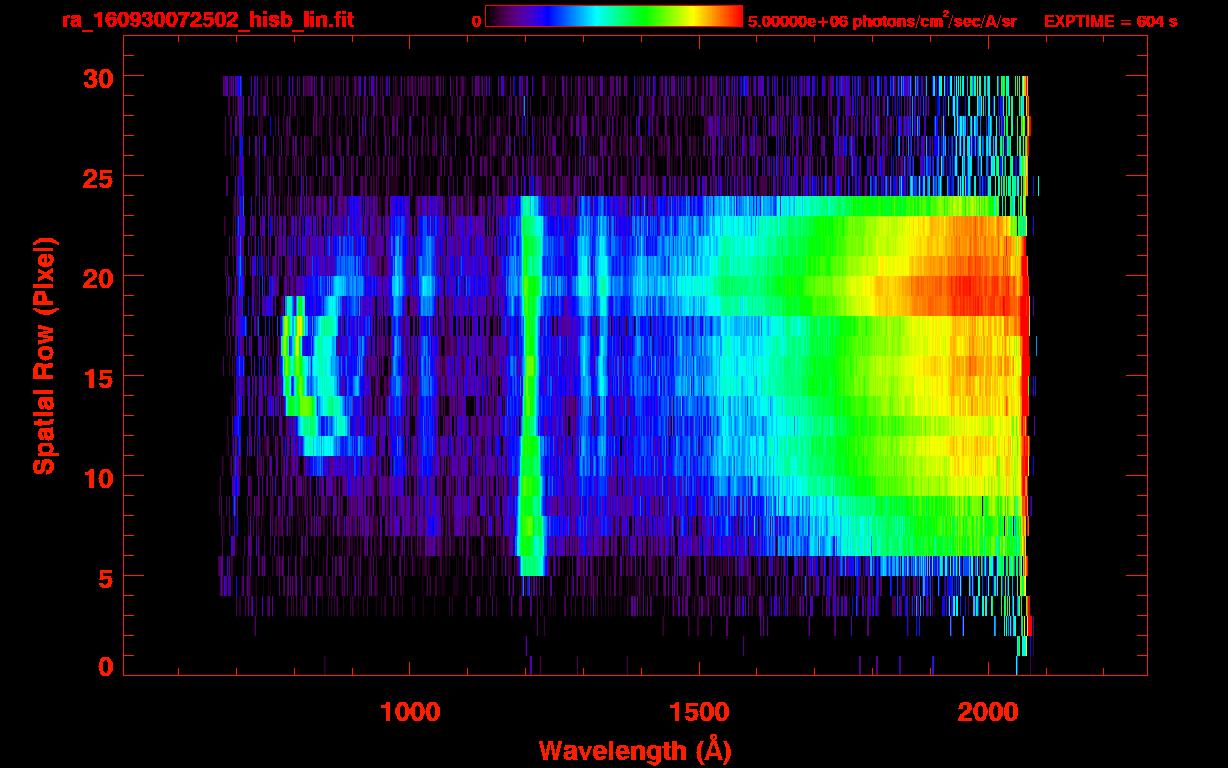This screenshot has width=1228, height=768.
Task: Click the bright vertical emission line near 1216 Å
Action: tap(531, 386)
